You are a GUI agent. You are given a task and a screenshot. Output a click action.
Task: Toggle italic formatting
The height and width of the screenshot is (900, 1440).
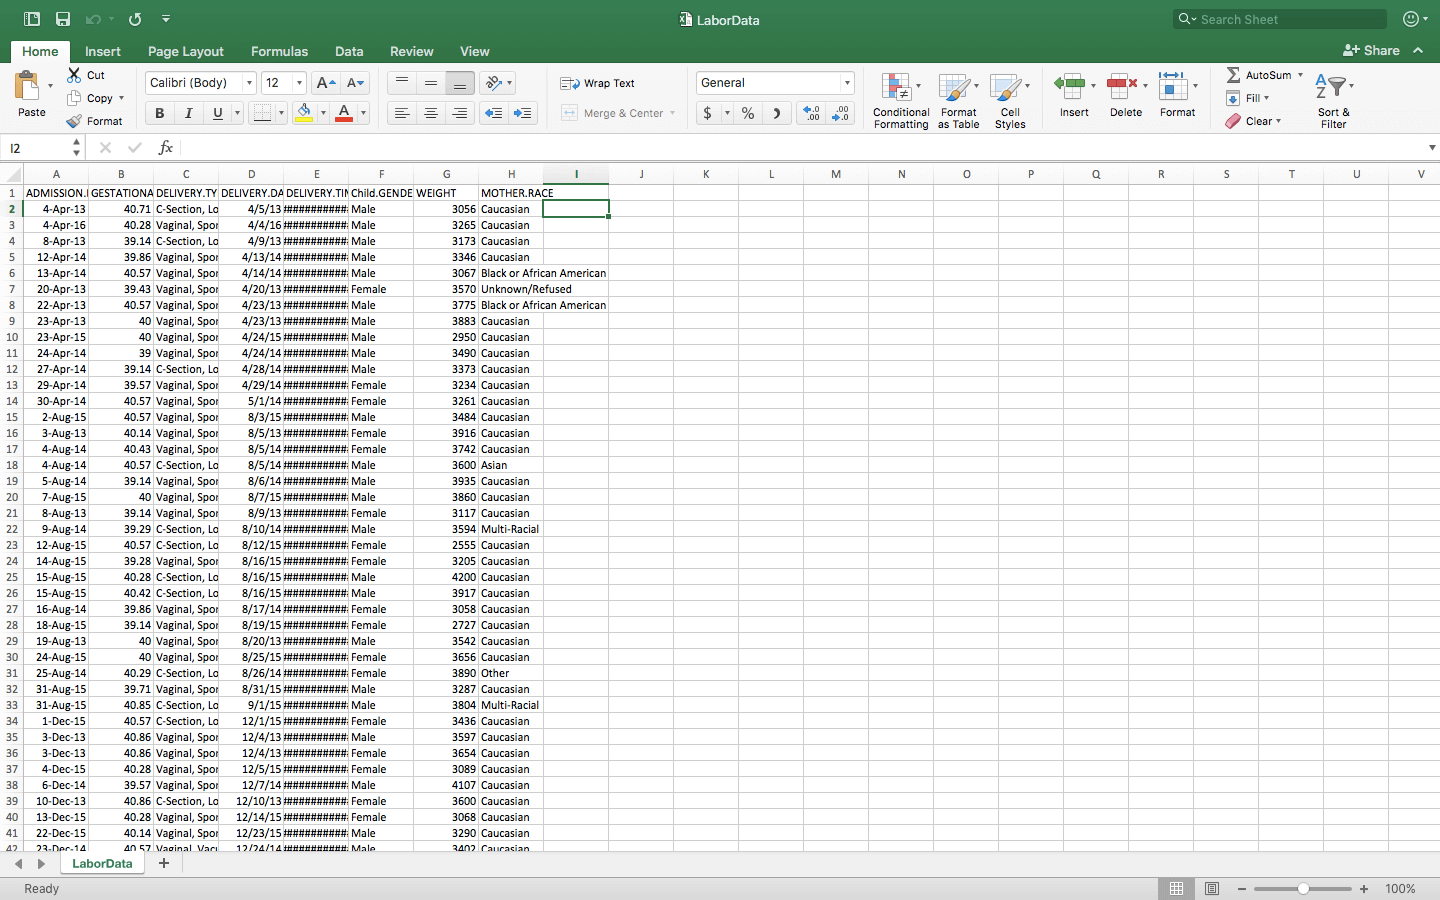coord(188,113)
